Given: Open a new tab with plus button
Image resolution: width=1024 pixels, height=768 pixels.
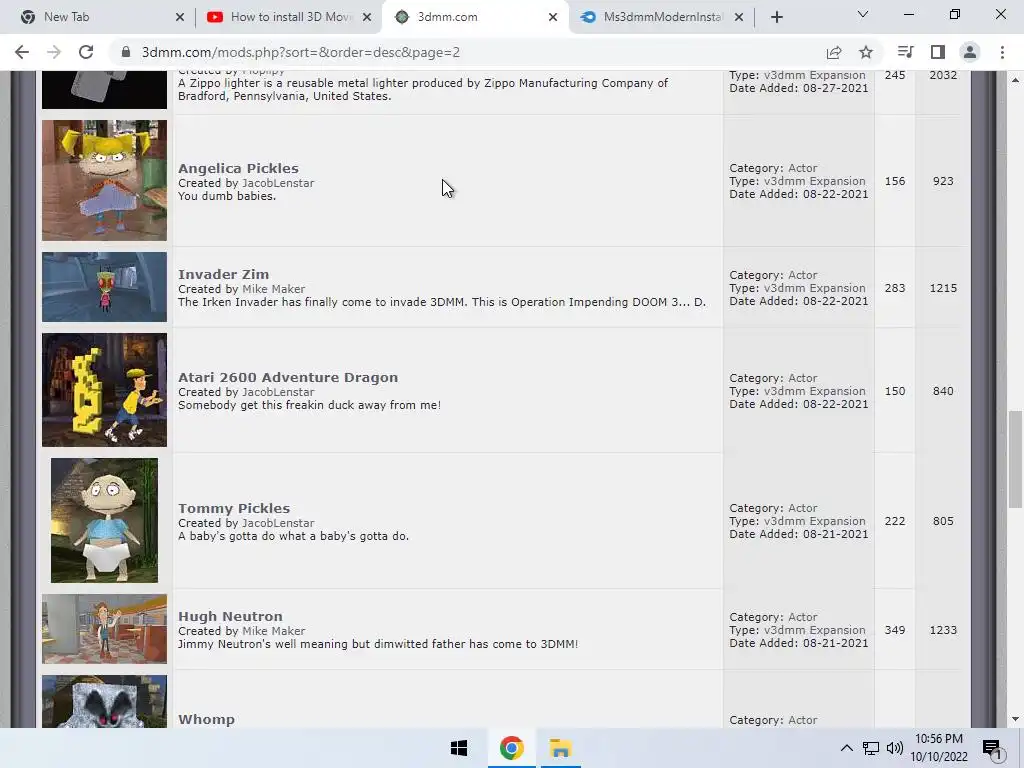Looking at the screenshot, I should [x=776, y=17].
